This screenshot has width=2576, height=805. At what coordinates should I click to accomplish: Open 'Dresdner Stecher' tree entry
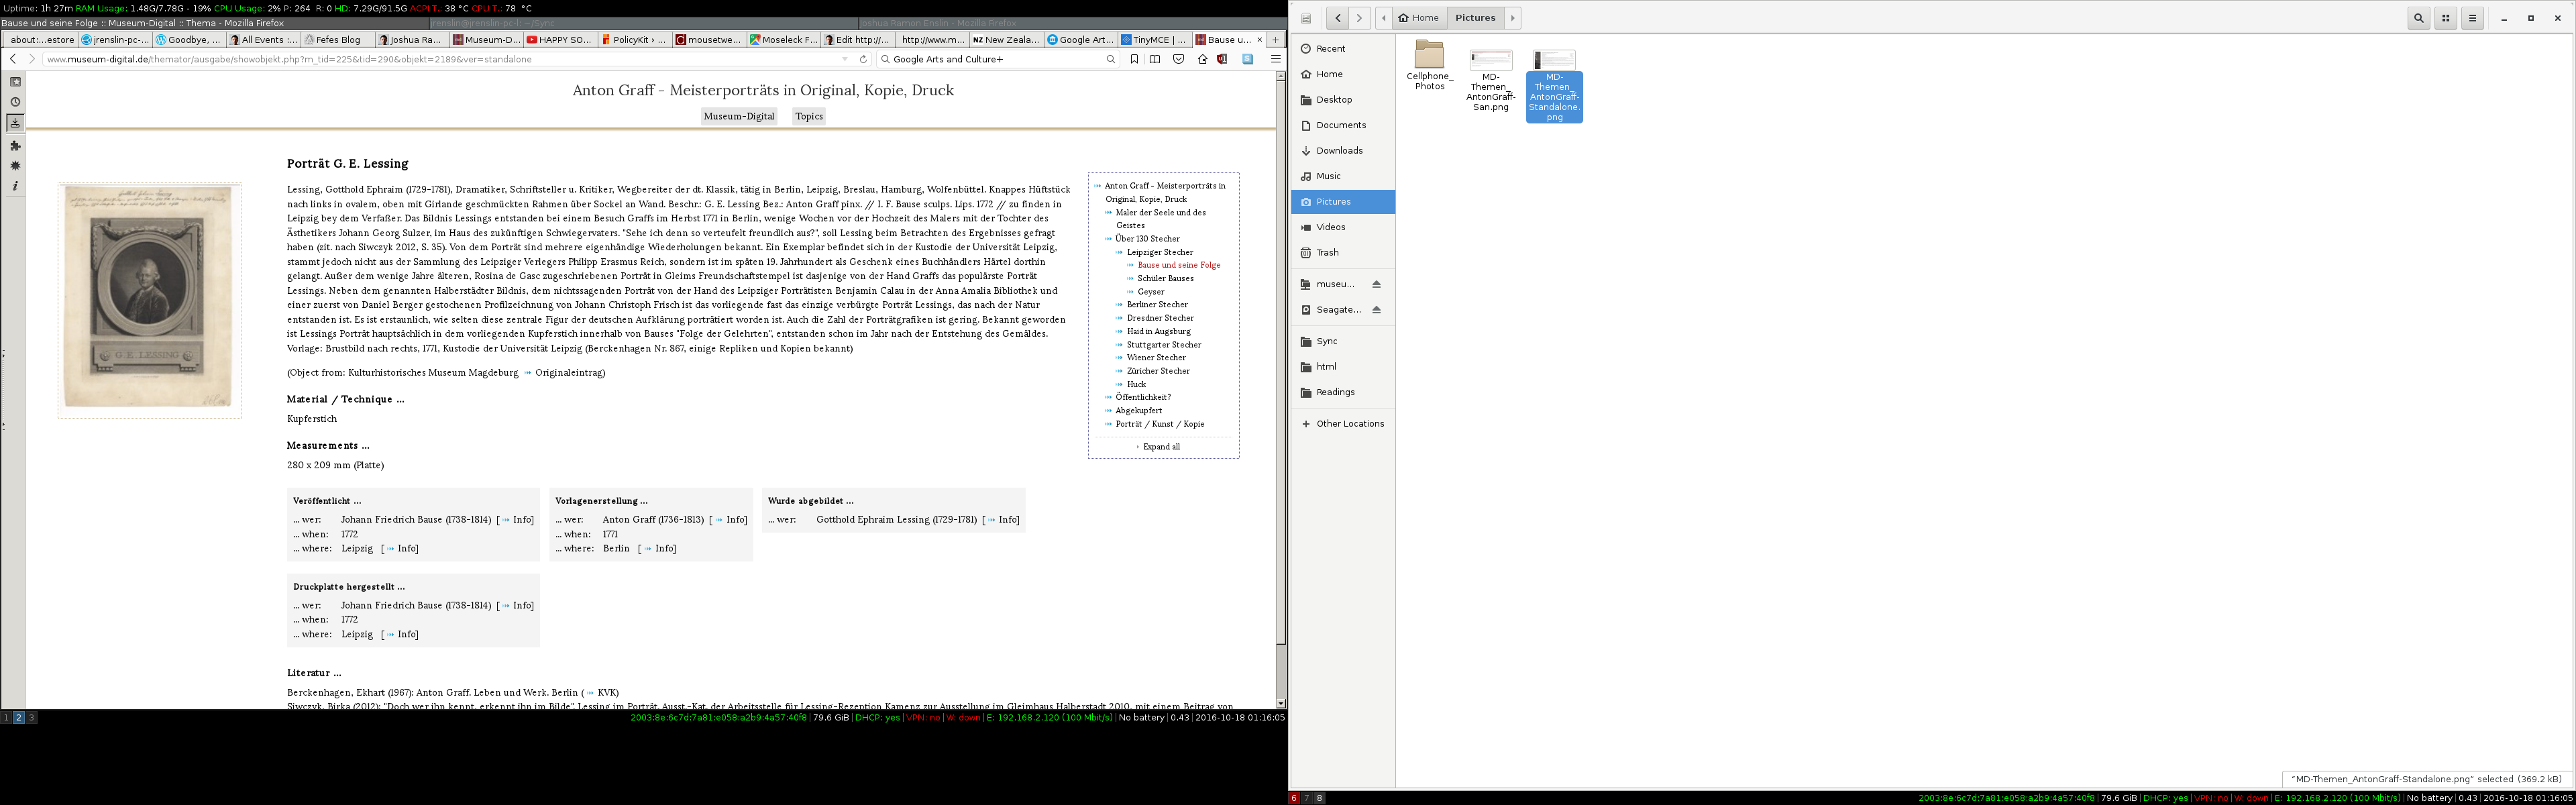point(1160,318)
